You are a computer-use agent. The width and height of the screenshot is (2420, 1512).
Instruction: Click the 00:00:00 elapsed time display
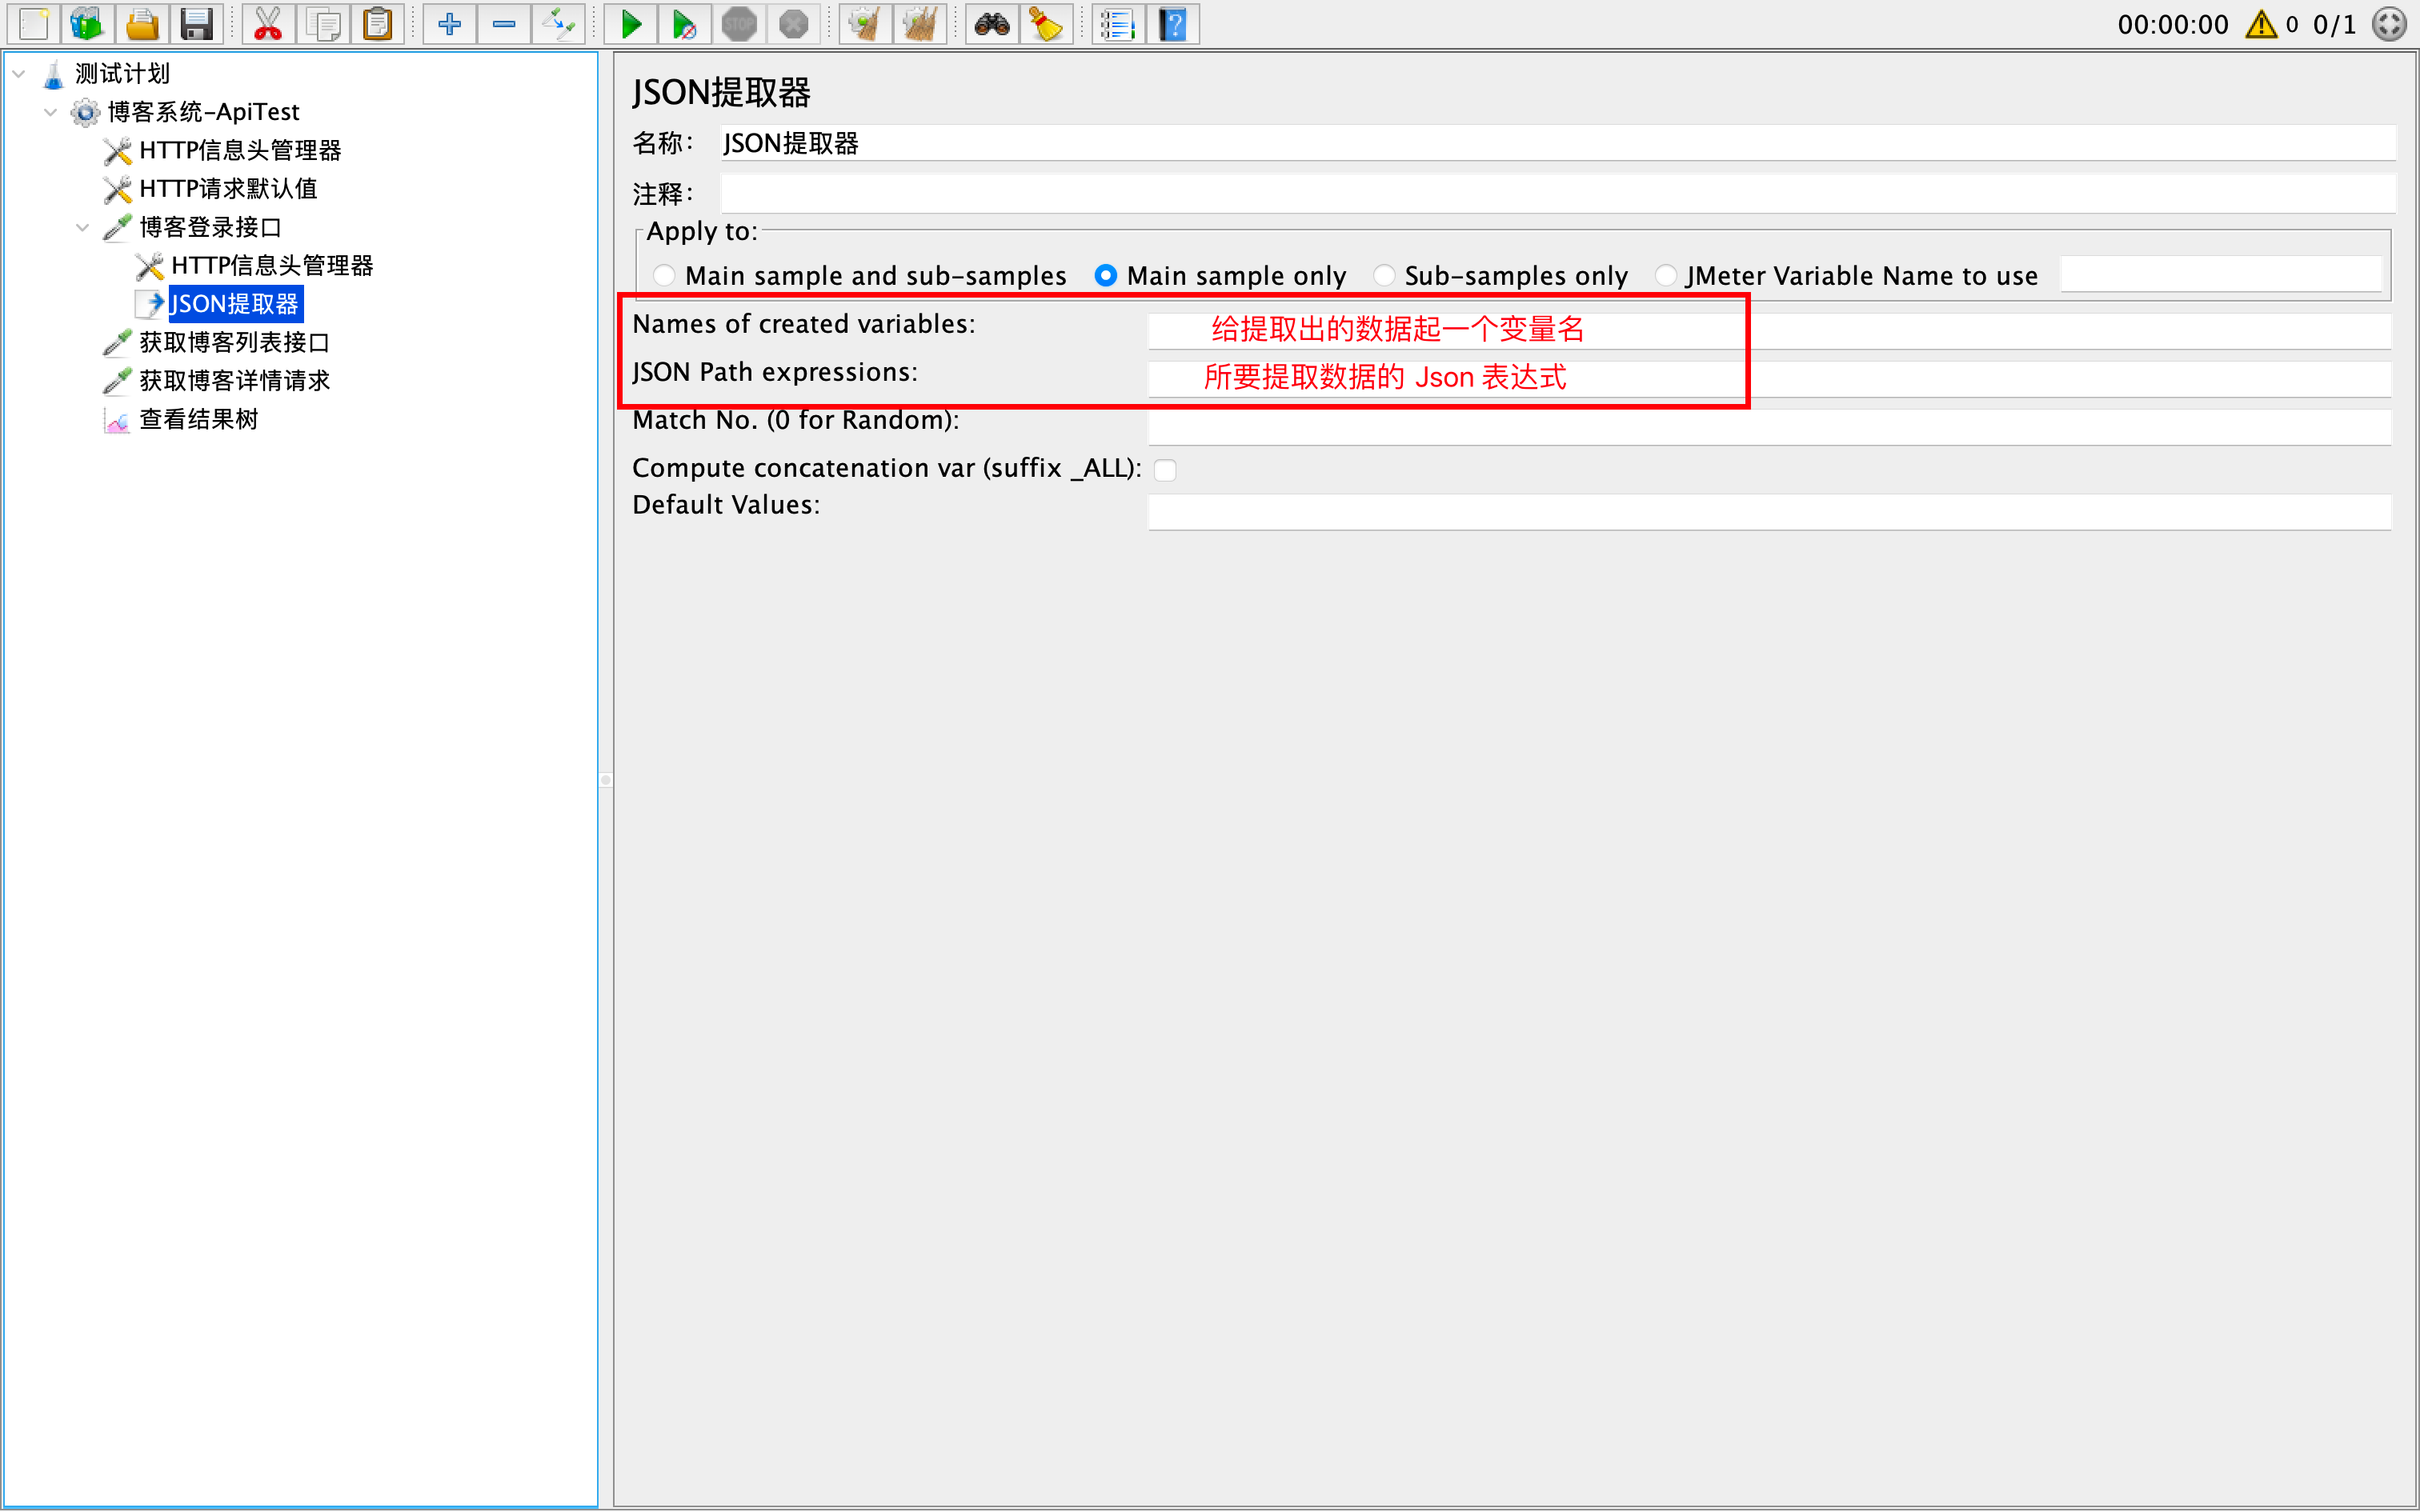tap(2173, 24)
